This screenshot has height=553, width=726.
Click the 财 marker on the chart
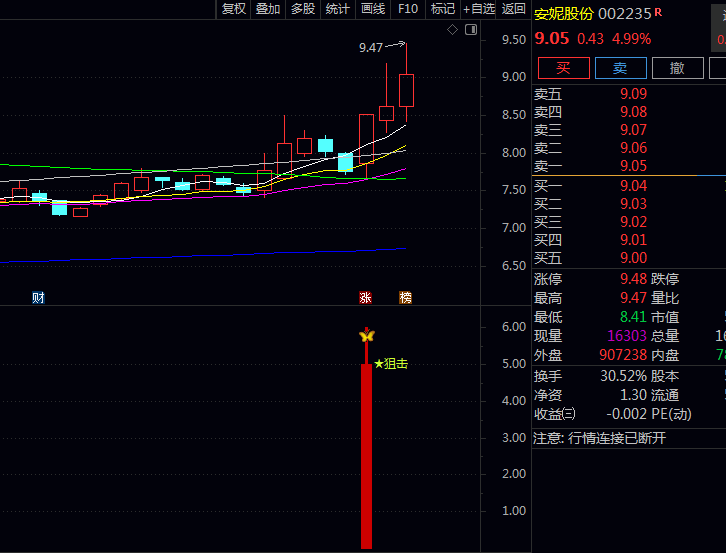point(38,297)
